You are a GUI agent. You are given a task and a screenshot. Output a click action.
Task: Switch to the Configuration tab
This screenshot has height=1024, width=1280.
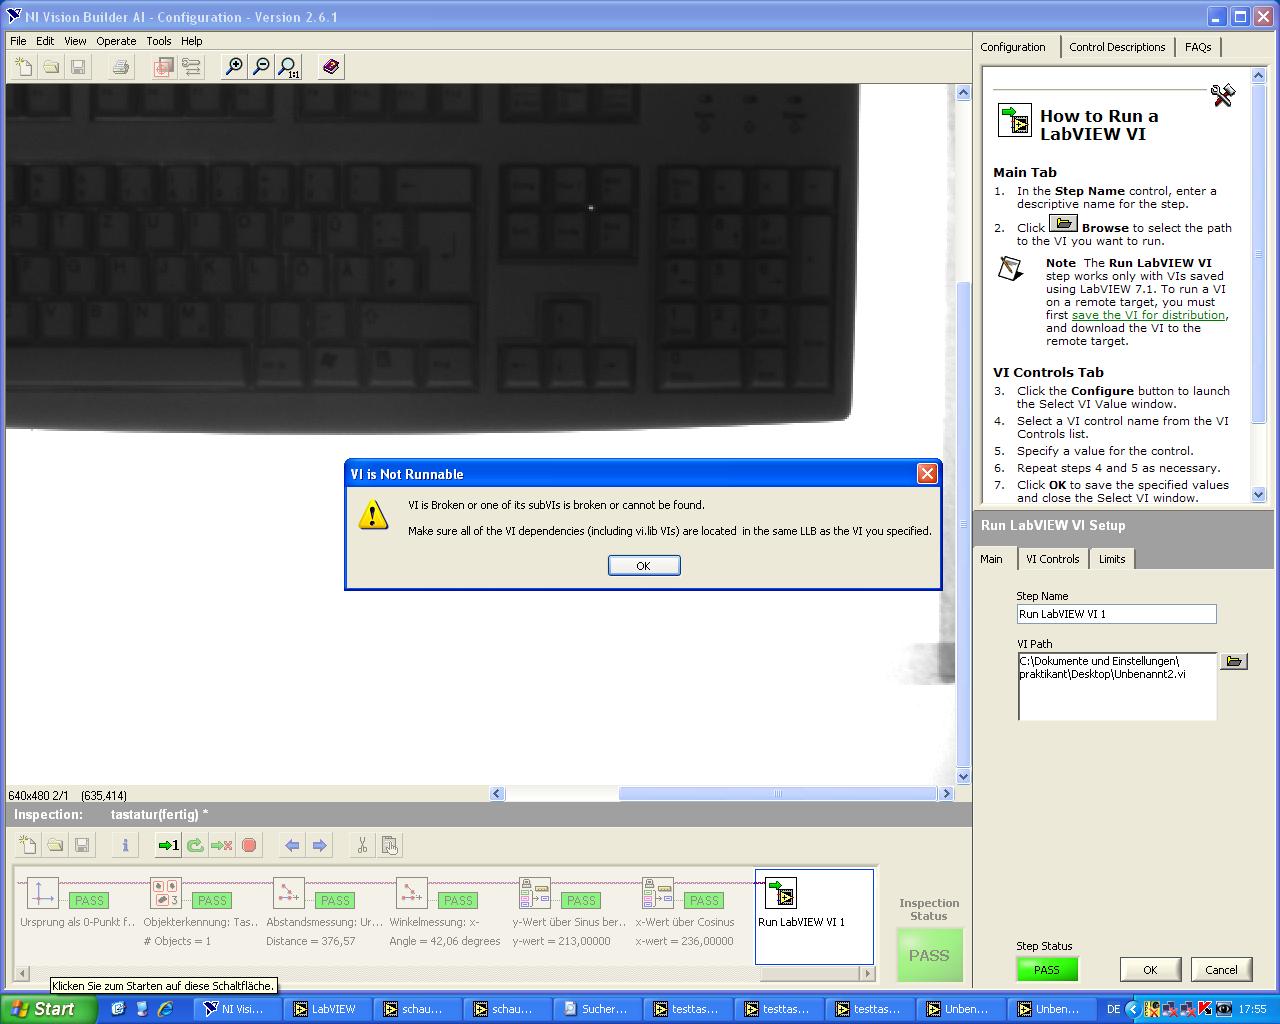tap(1013, 47)
